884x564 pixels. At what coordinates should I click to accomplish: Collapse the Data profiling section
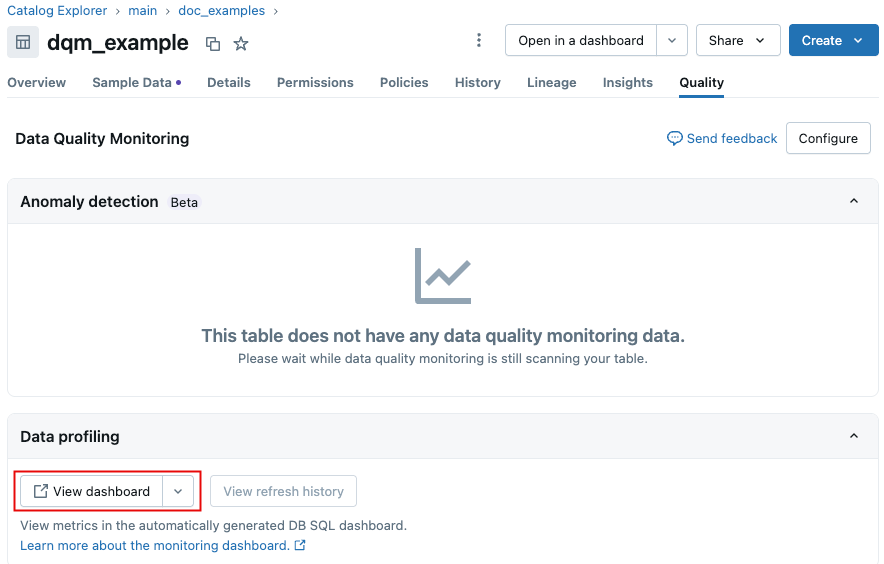coord(854,436)
